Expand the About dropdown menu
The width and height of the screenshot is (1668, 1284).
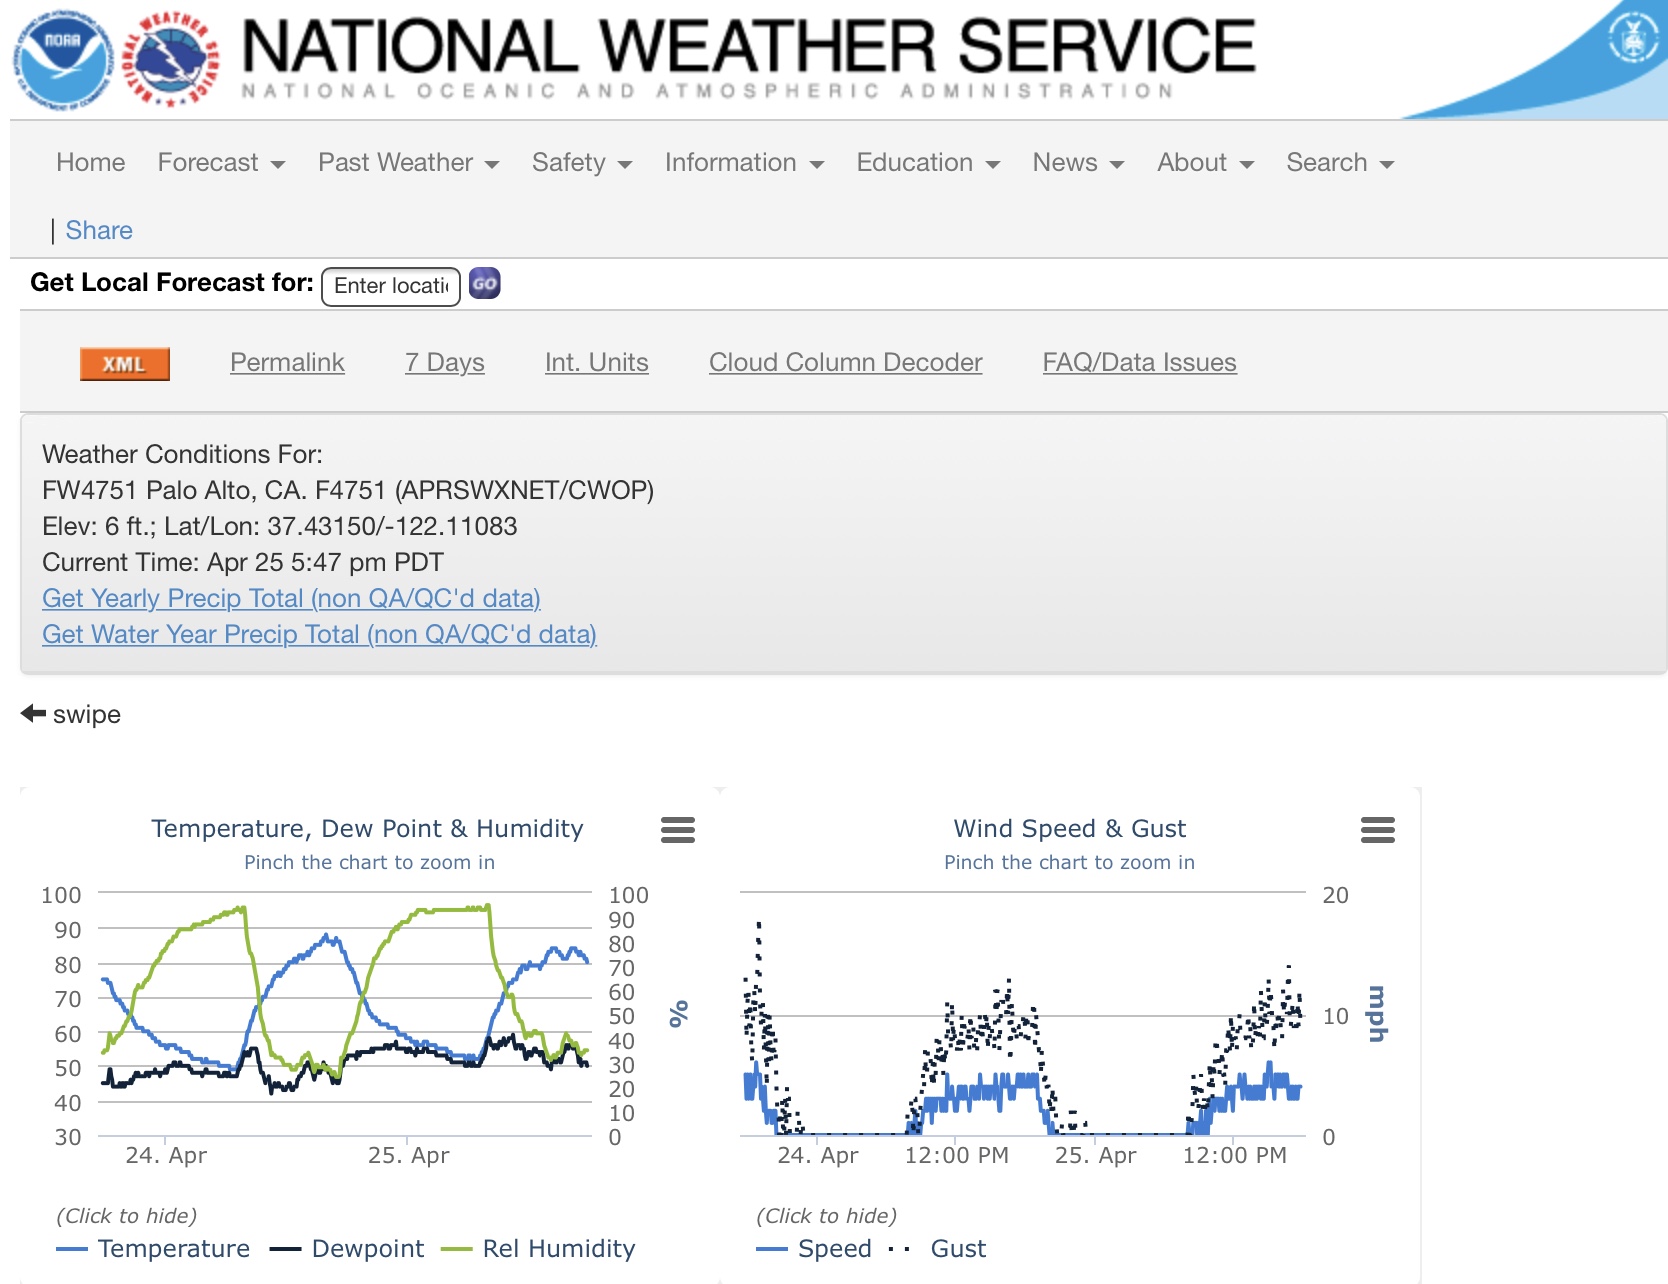click(x=1205, y=162)
